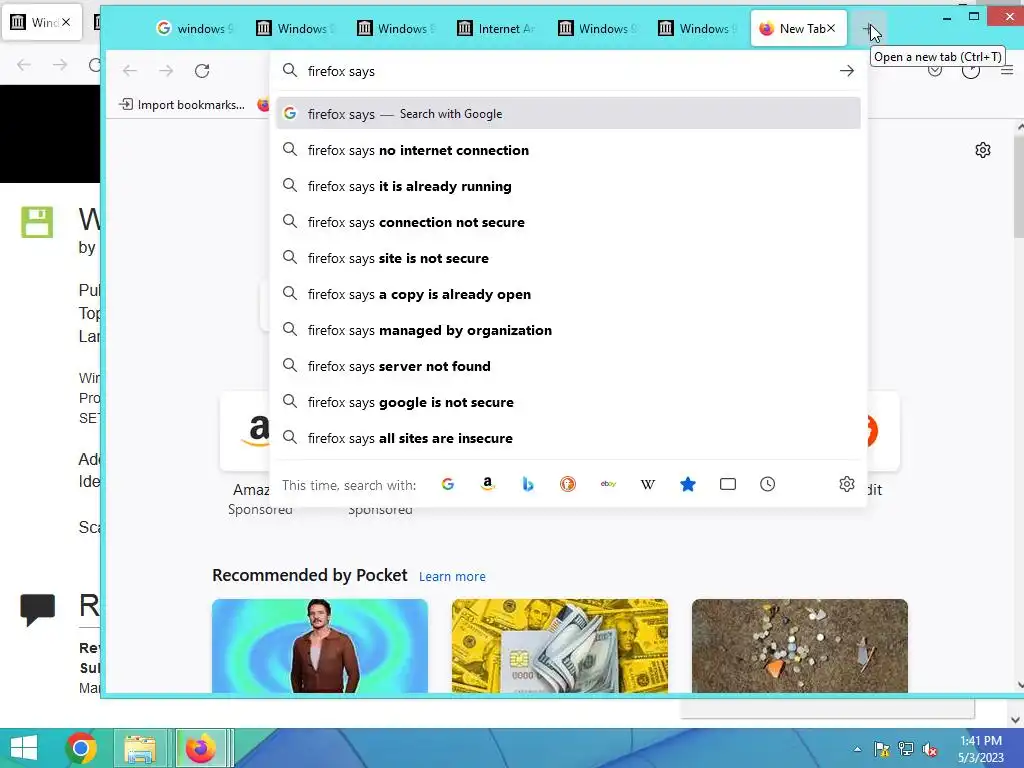Switch to the Internet Archive tab
The height and width of the screenshot is (768, 1024).
pos(496,29)
